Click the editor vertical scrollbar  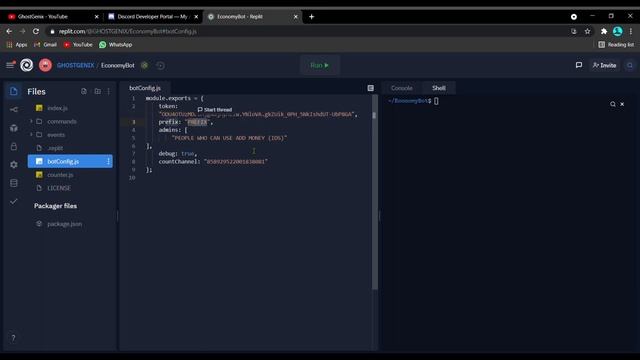point(374,192)
